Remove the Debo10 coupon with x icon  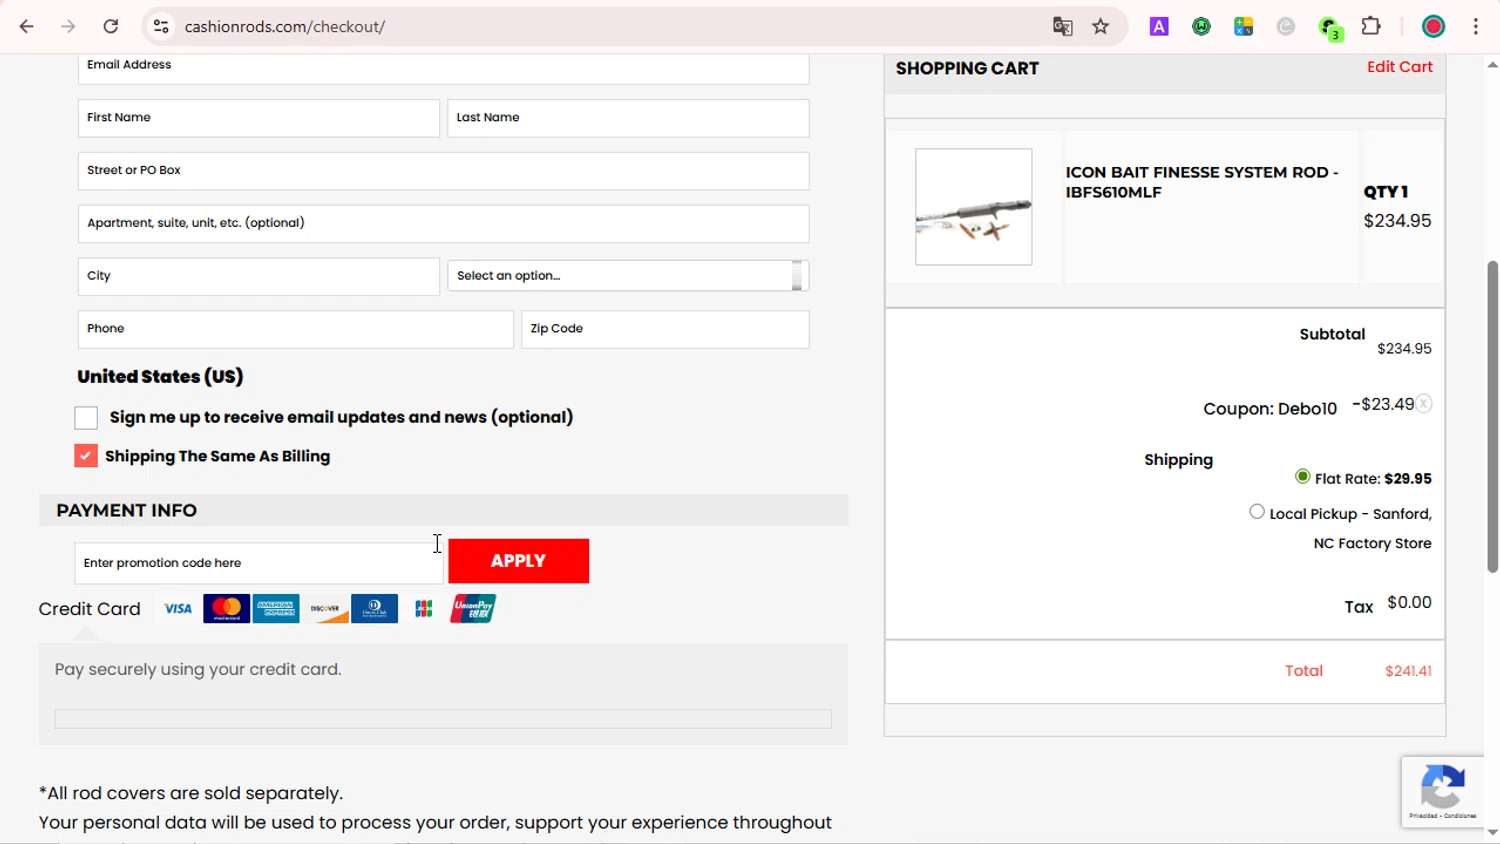coord(1424,404)
